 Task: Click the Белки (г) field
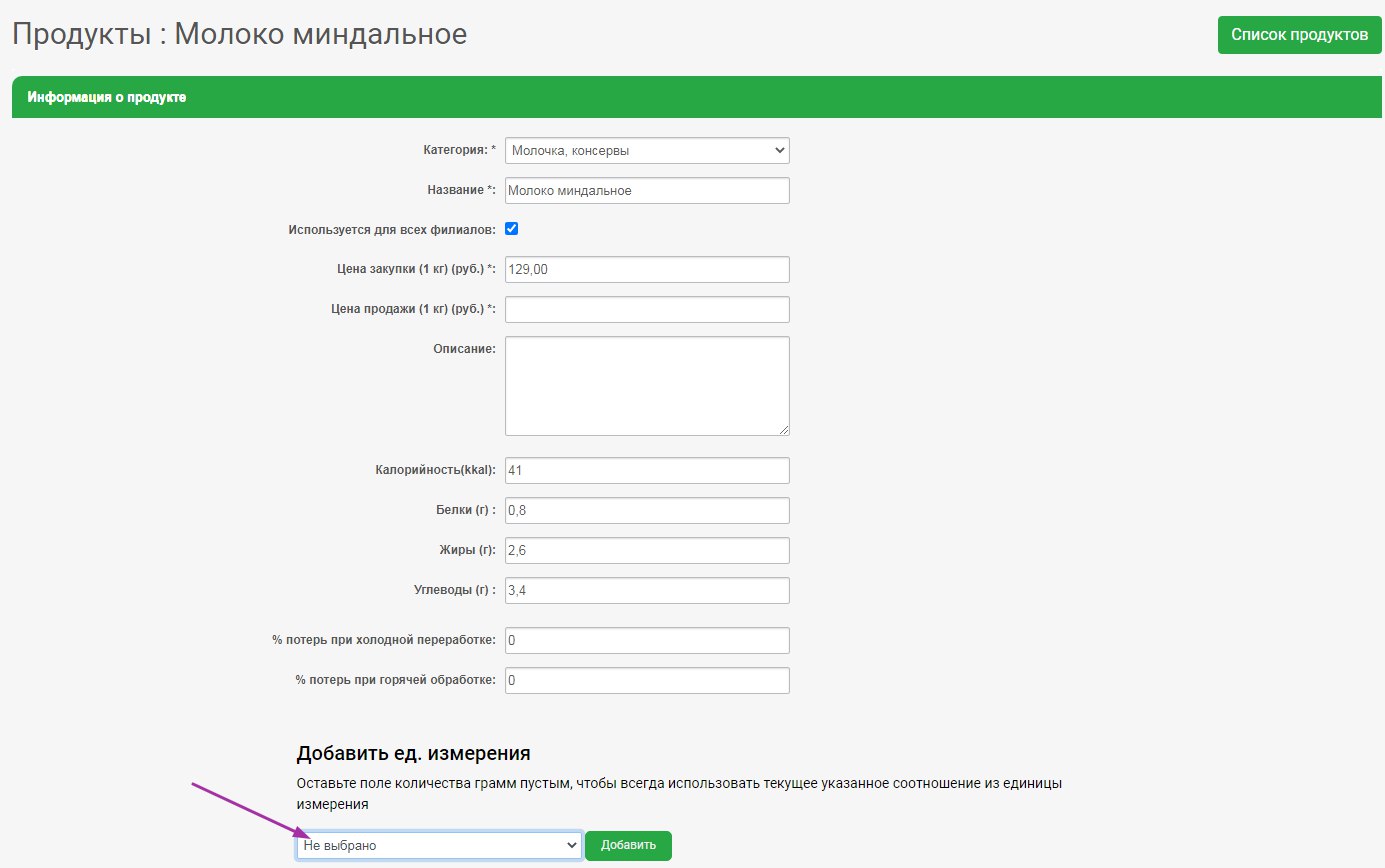647,511
